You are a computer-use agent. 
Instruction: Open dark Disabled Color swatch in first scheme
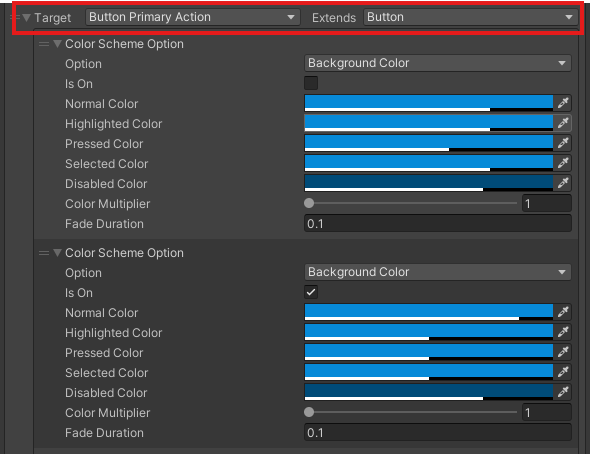(429, 183)
